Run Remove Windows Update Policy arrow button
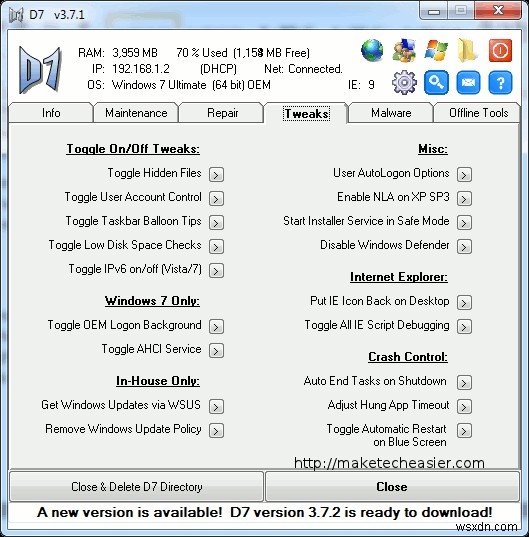The width and height of the screenshot is (529, 537). tap(216, 430)
